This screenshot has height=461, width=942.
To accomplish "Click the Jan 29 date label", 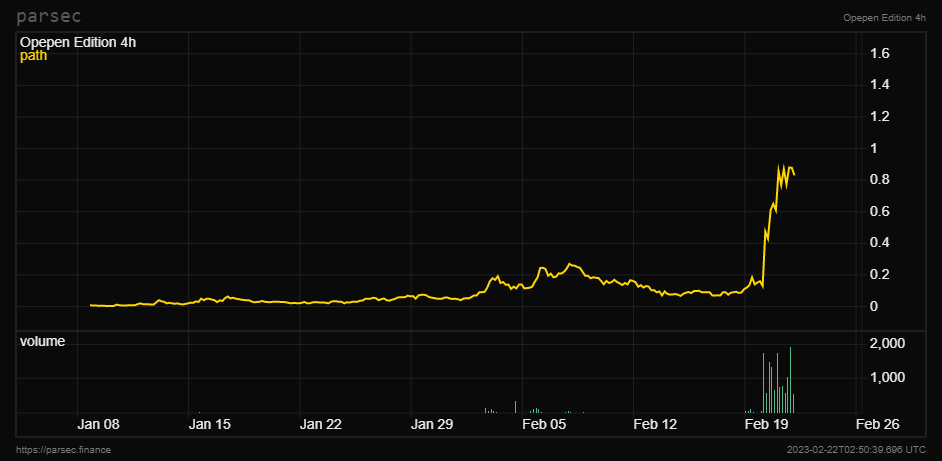I will coord(432,424).
